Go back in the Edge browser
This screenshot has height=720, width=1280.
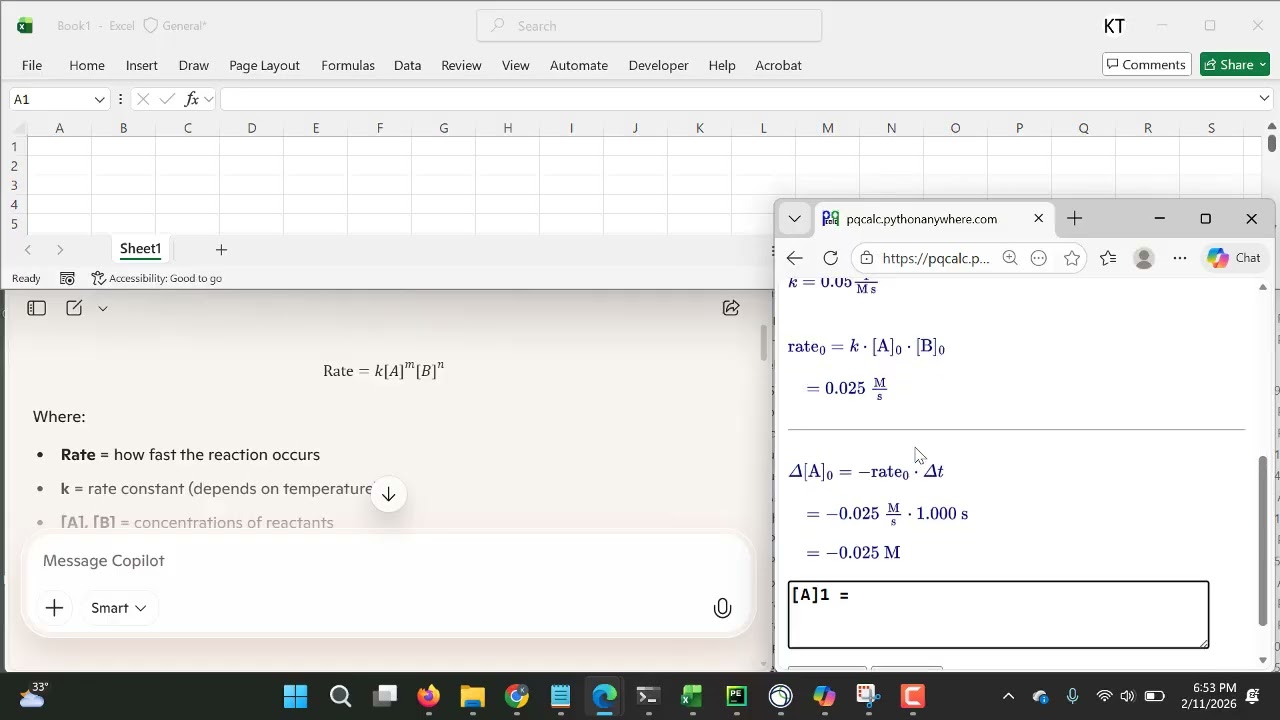794,258
